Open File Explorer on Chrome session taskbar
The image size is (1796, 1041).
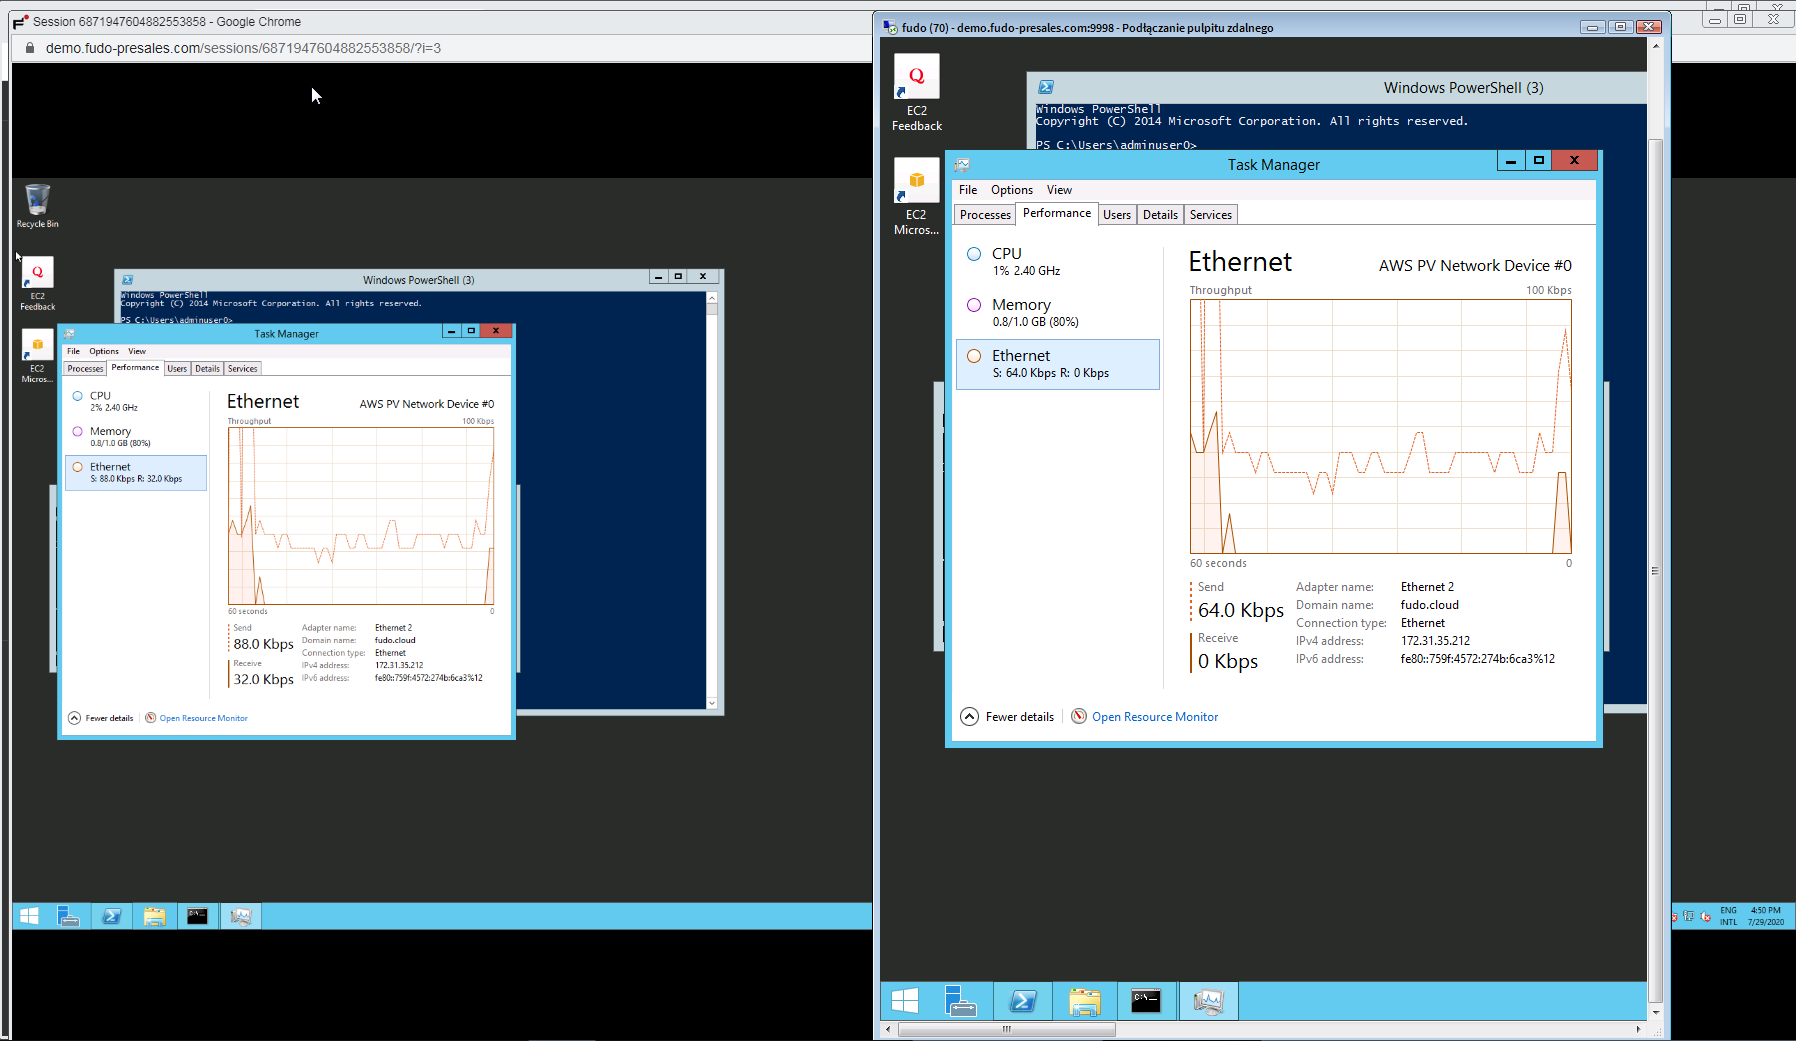(154, 916)
